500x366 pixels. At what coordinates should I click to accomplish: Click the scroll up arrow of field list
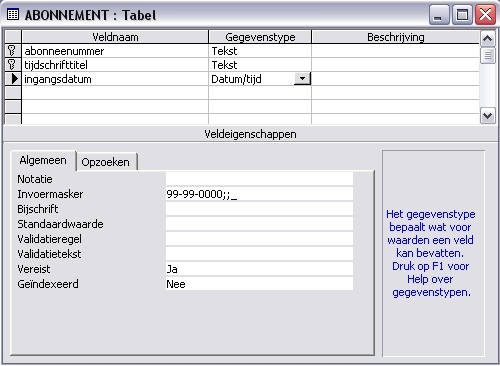487,39
